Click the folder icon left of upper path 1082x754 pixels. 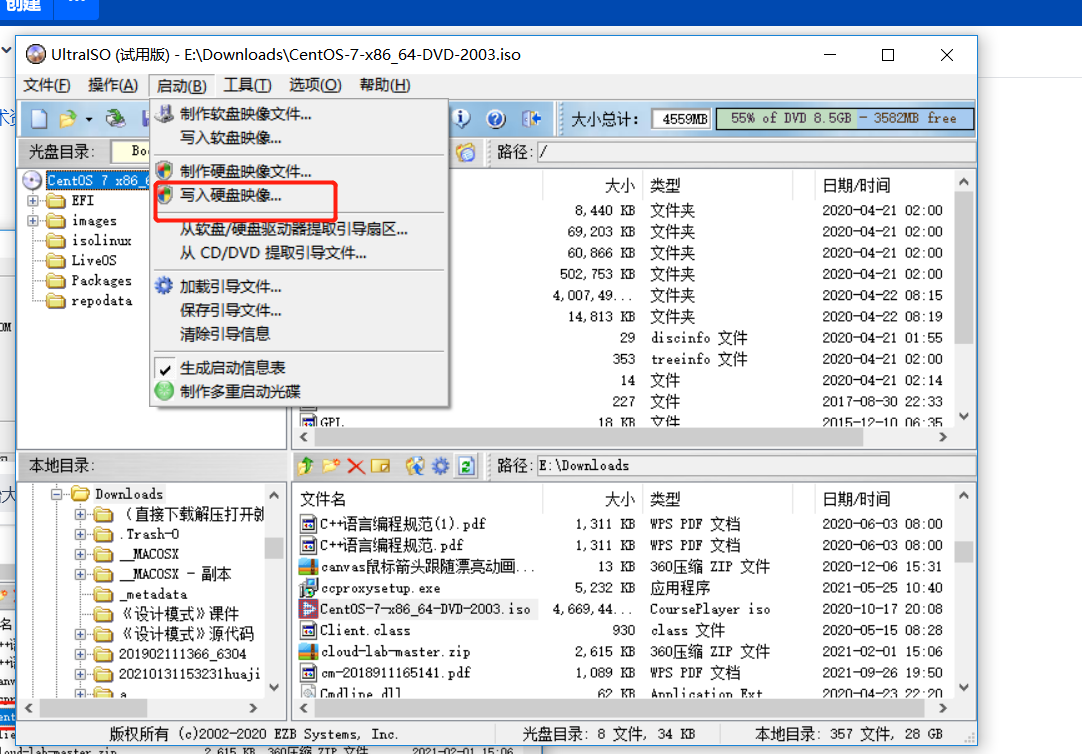pos(466,152)
